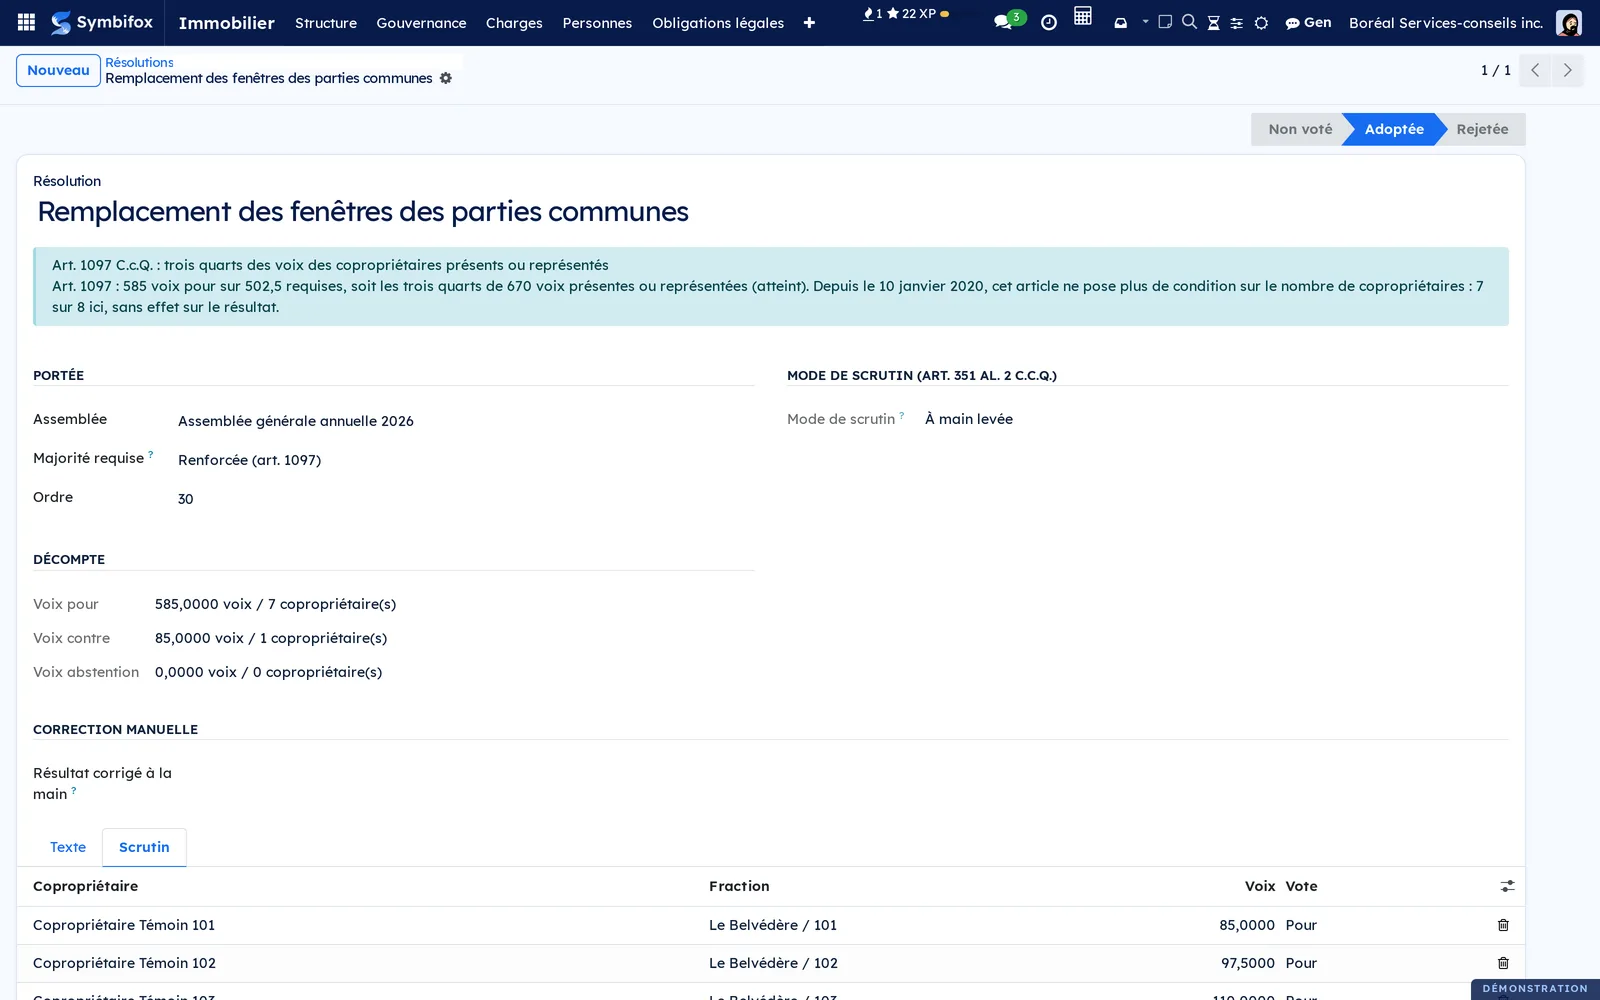The height and width of the screenshot is (1000, 1600).
Task: Sort by Voix column header
Action: point(1260,886)
